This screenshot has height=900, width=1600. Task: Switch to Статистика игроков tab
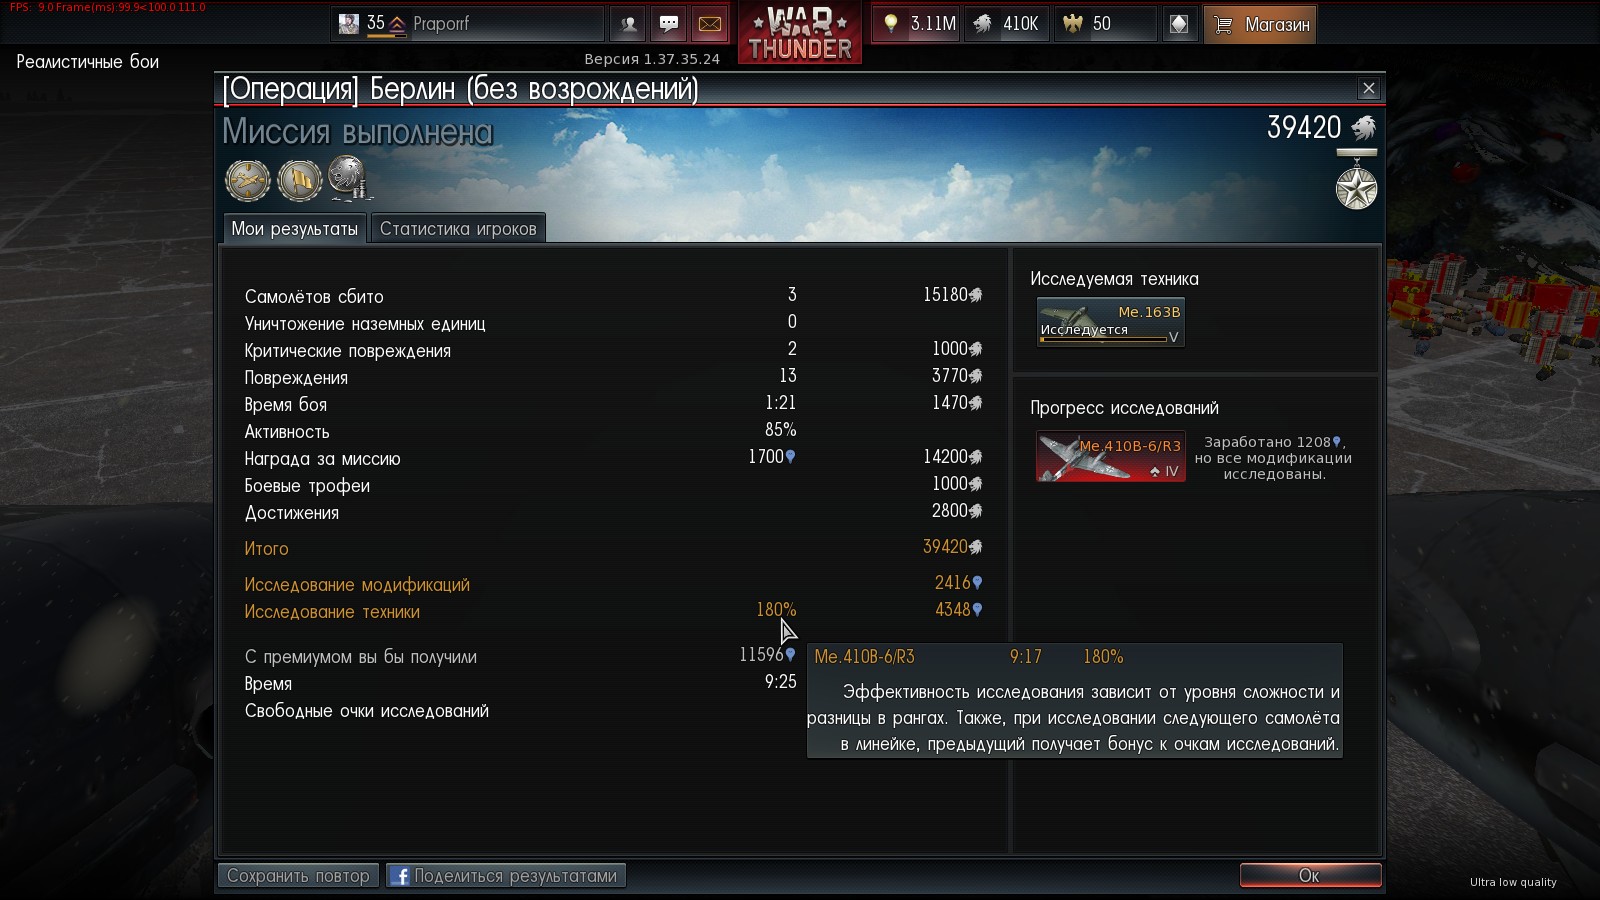pyautogui.click(x=458, y=229)
